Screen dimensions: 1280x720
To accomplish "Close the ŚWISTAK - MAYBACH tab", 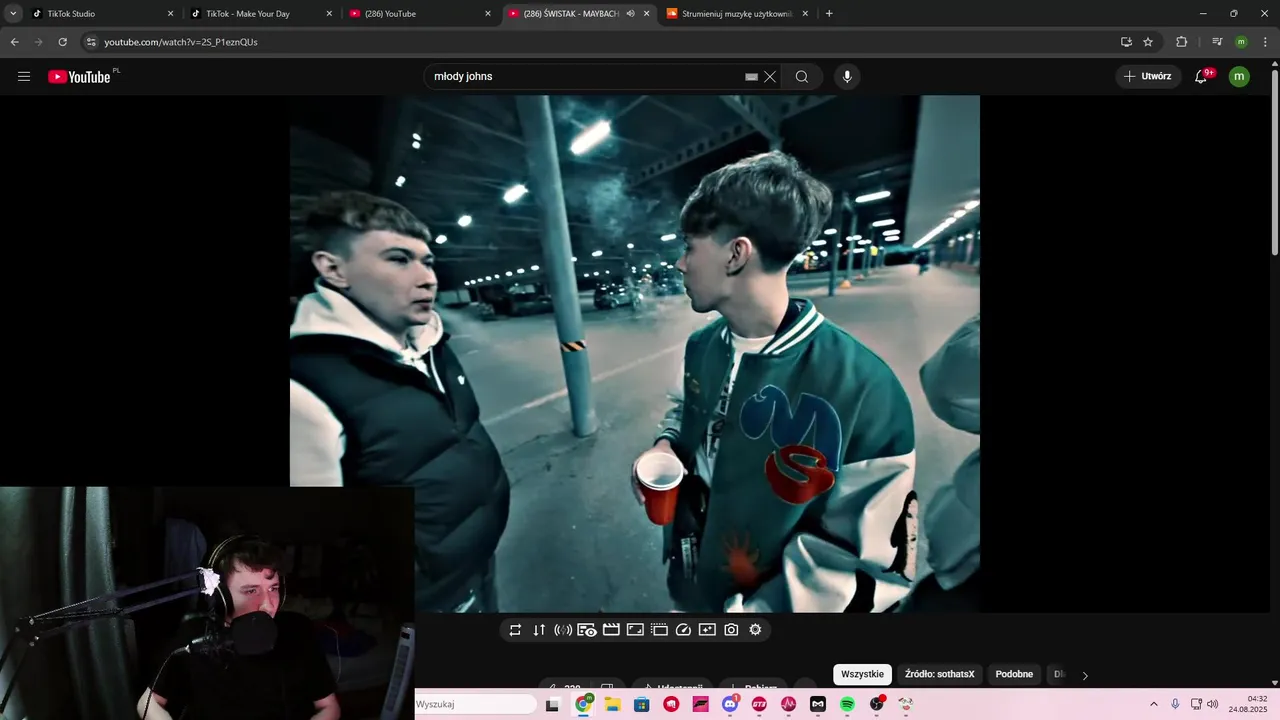I will pyautogui.click(x=646, y=14).
